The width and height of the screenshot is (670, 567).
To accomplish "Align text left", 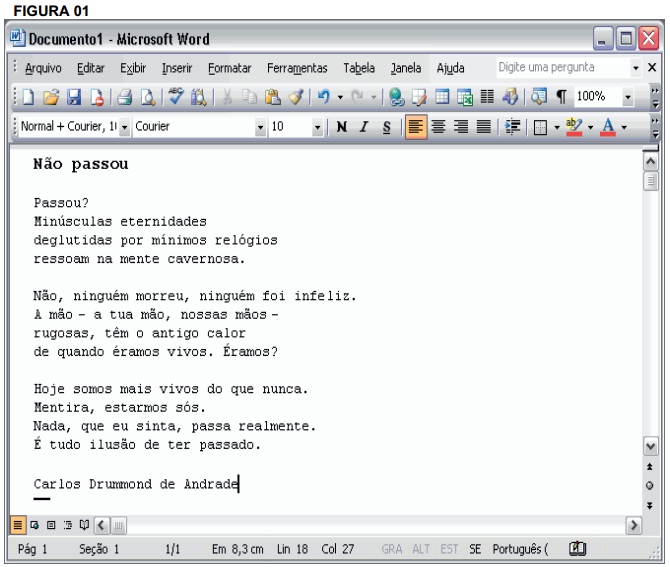I will pyautogui.click(x=416, y=127).
